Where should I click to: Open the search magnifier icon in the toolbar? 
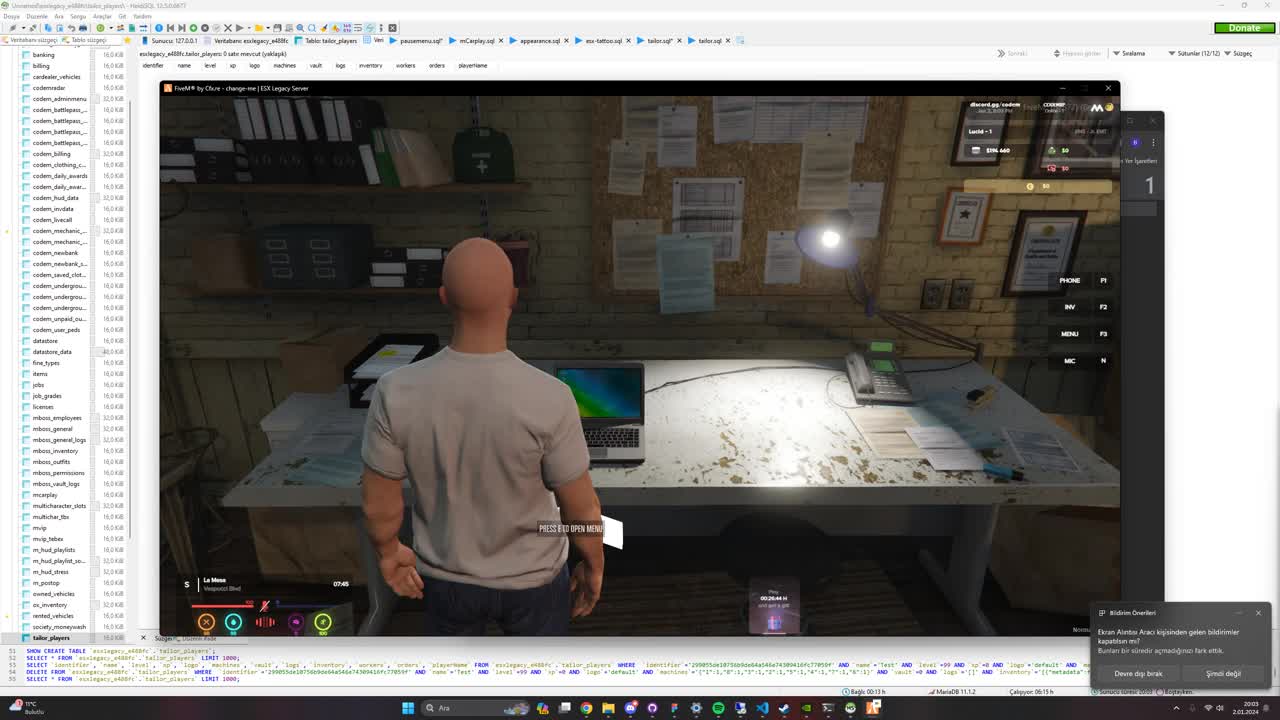point(302,28)
